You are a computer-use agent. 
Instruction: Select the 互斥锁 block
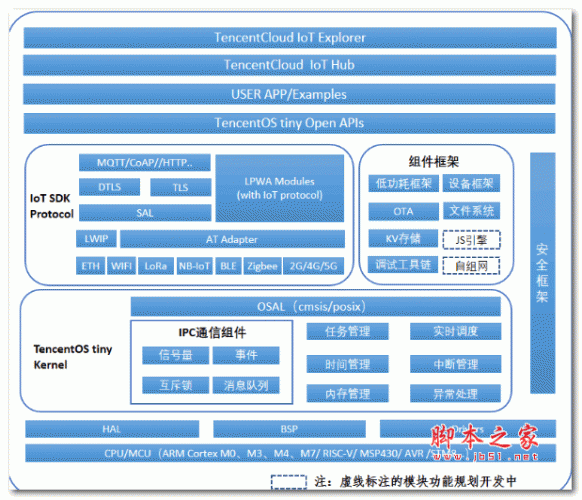tap(176, 385)
